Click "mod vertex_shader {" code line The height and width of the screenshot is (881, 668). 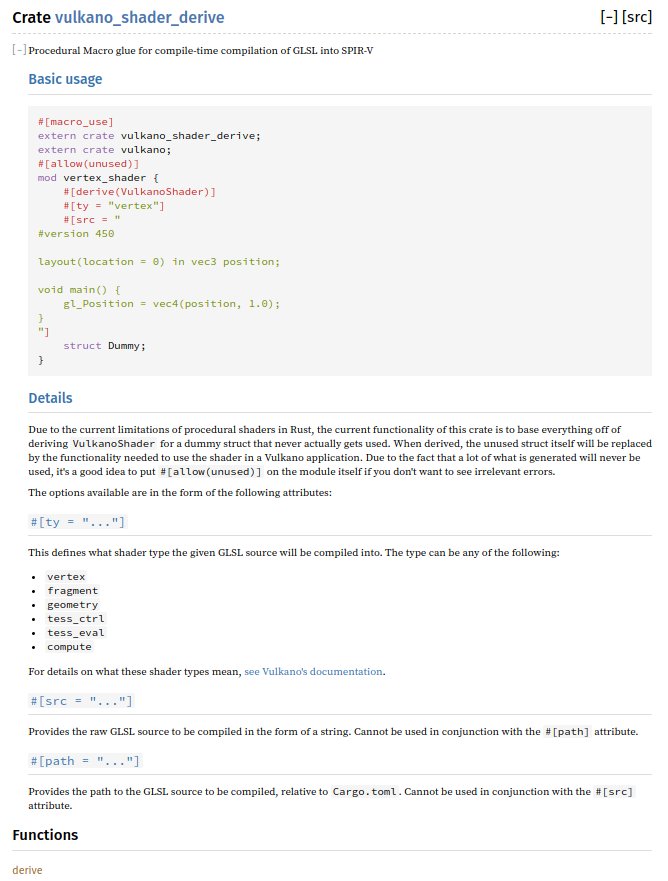tap(98, 178)
